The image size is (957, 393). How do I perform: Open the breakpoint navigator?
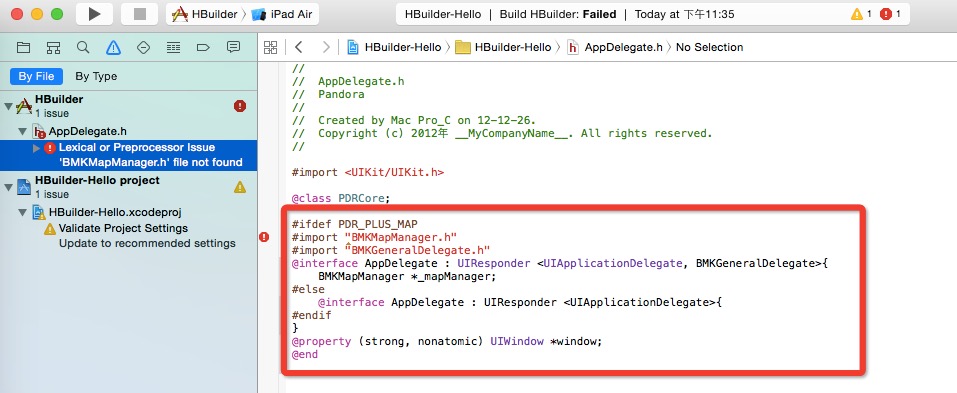[x=203, y=47]
